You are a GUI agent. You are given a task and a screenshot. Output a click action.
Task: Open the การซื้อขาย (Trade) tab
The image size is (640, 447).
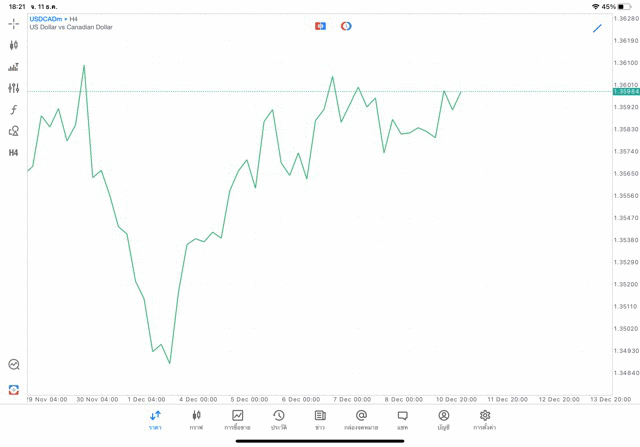[237, 419]
